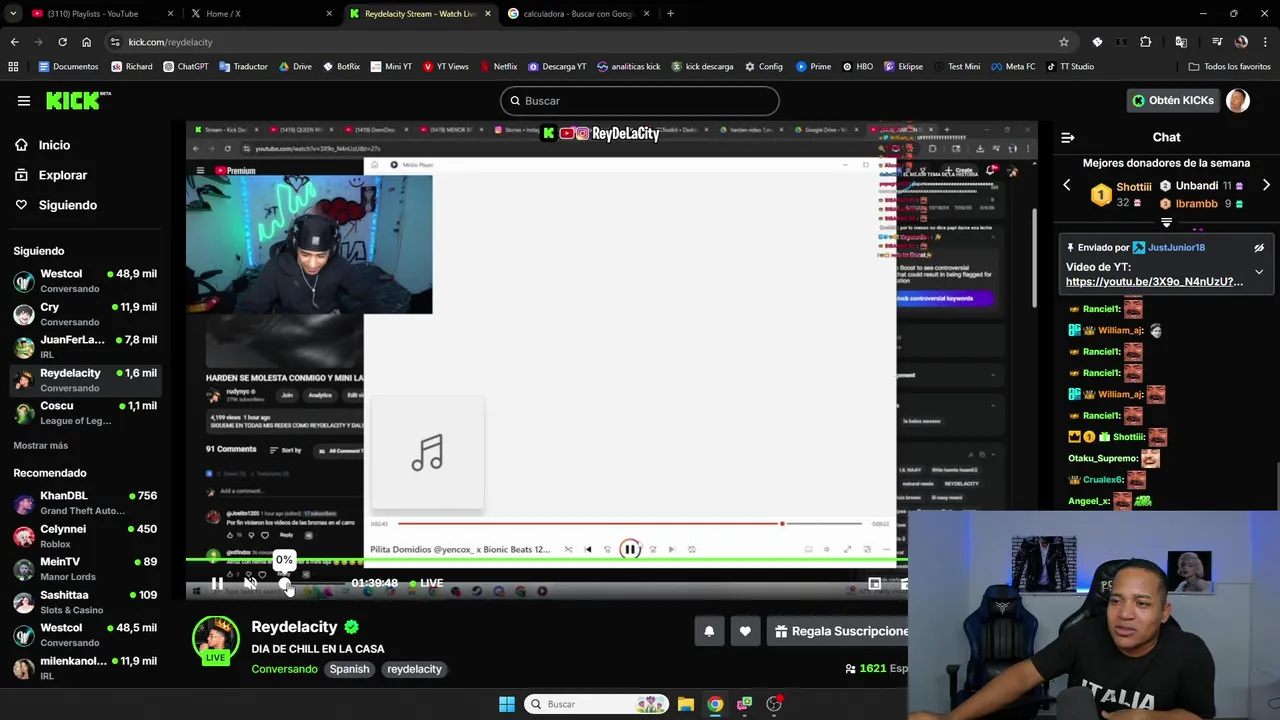Click the address bar URL
The image size is (1280, 720).
170,42
